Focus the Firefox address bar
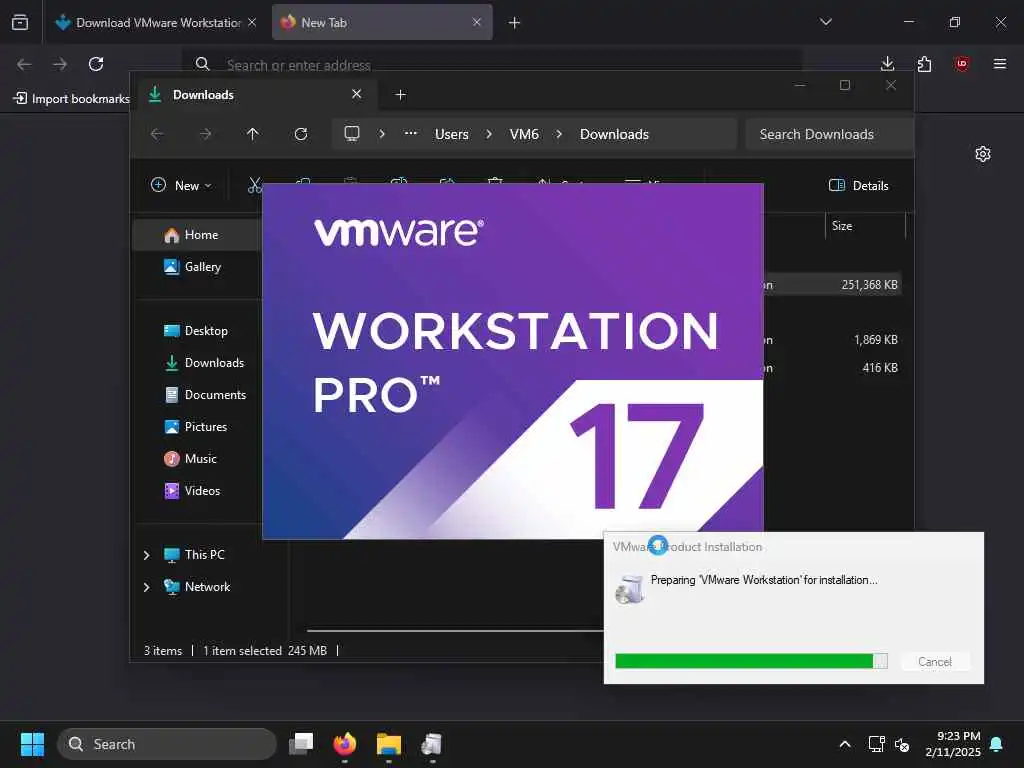 (493, 64)
